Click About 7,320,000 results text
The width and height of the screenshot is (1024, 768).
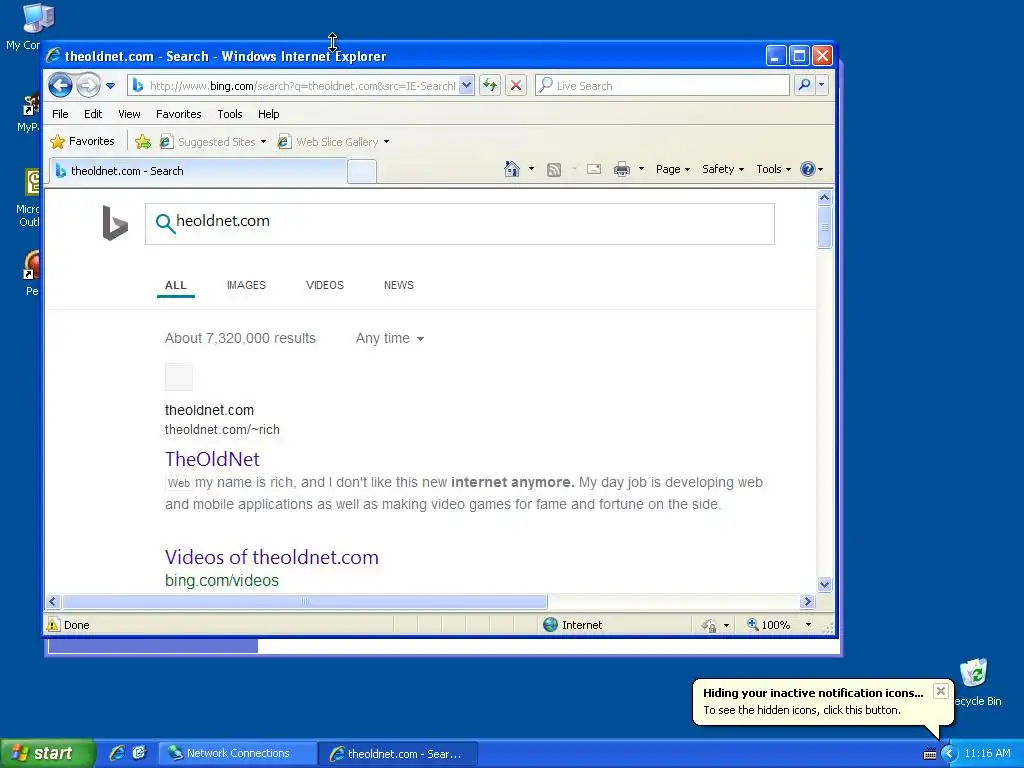tap(240, 338)
